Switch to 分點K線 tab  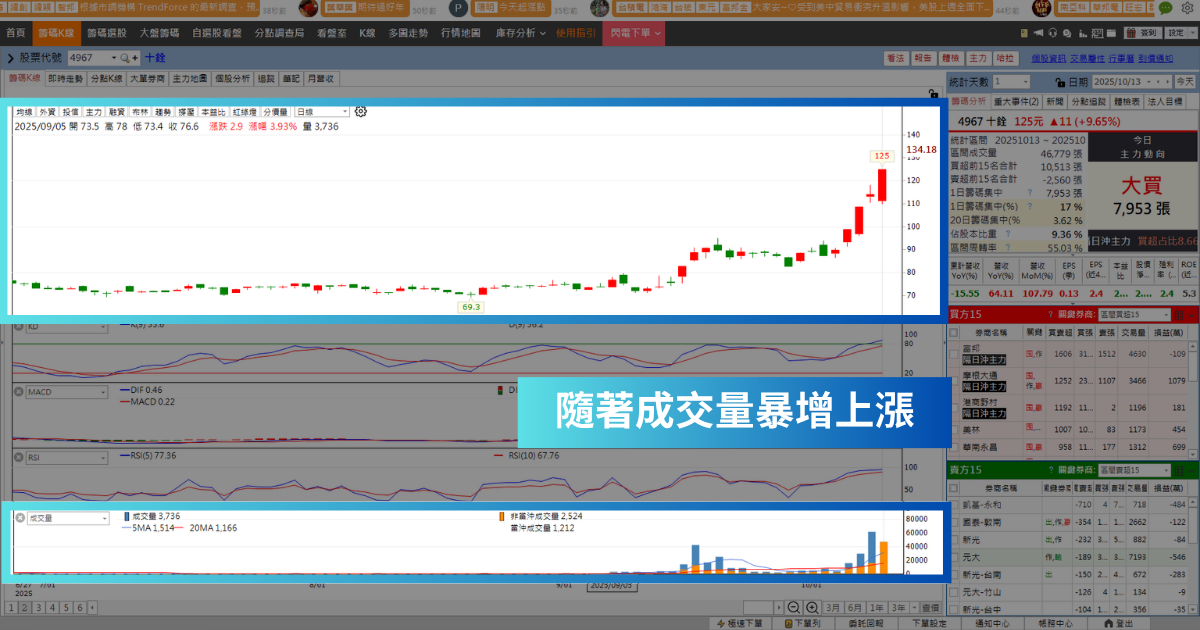tap(107, 77)
